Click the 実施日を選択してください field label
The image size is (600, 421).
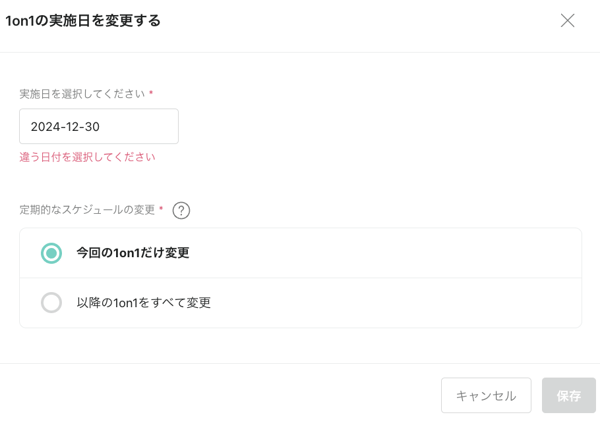[82, 94]
